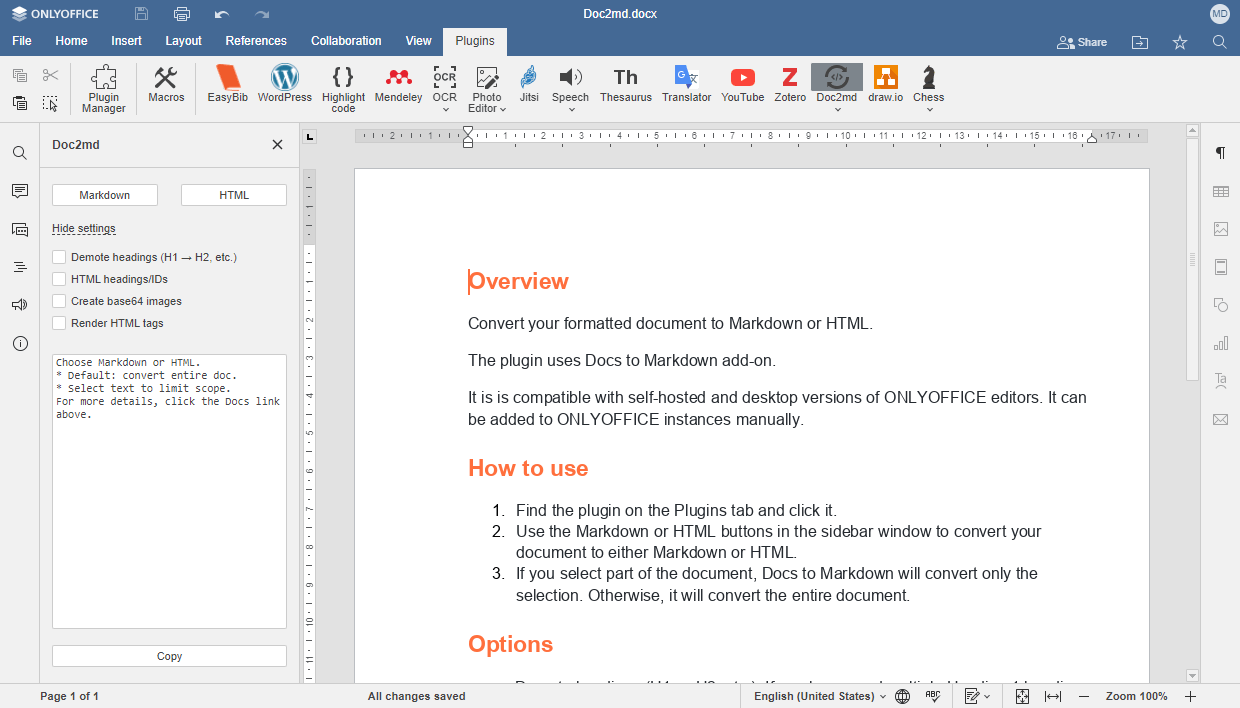Convert document with Markdown button

105,195
